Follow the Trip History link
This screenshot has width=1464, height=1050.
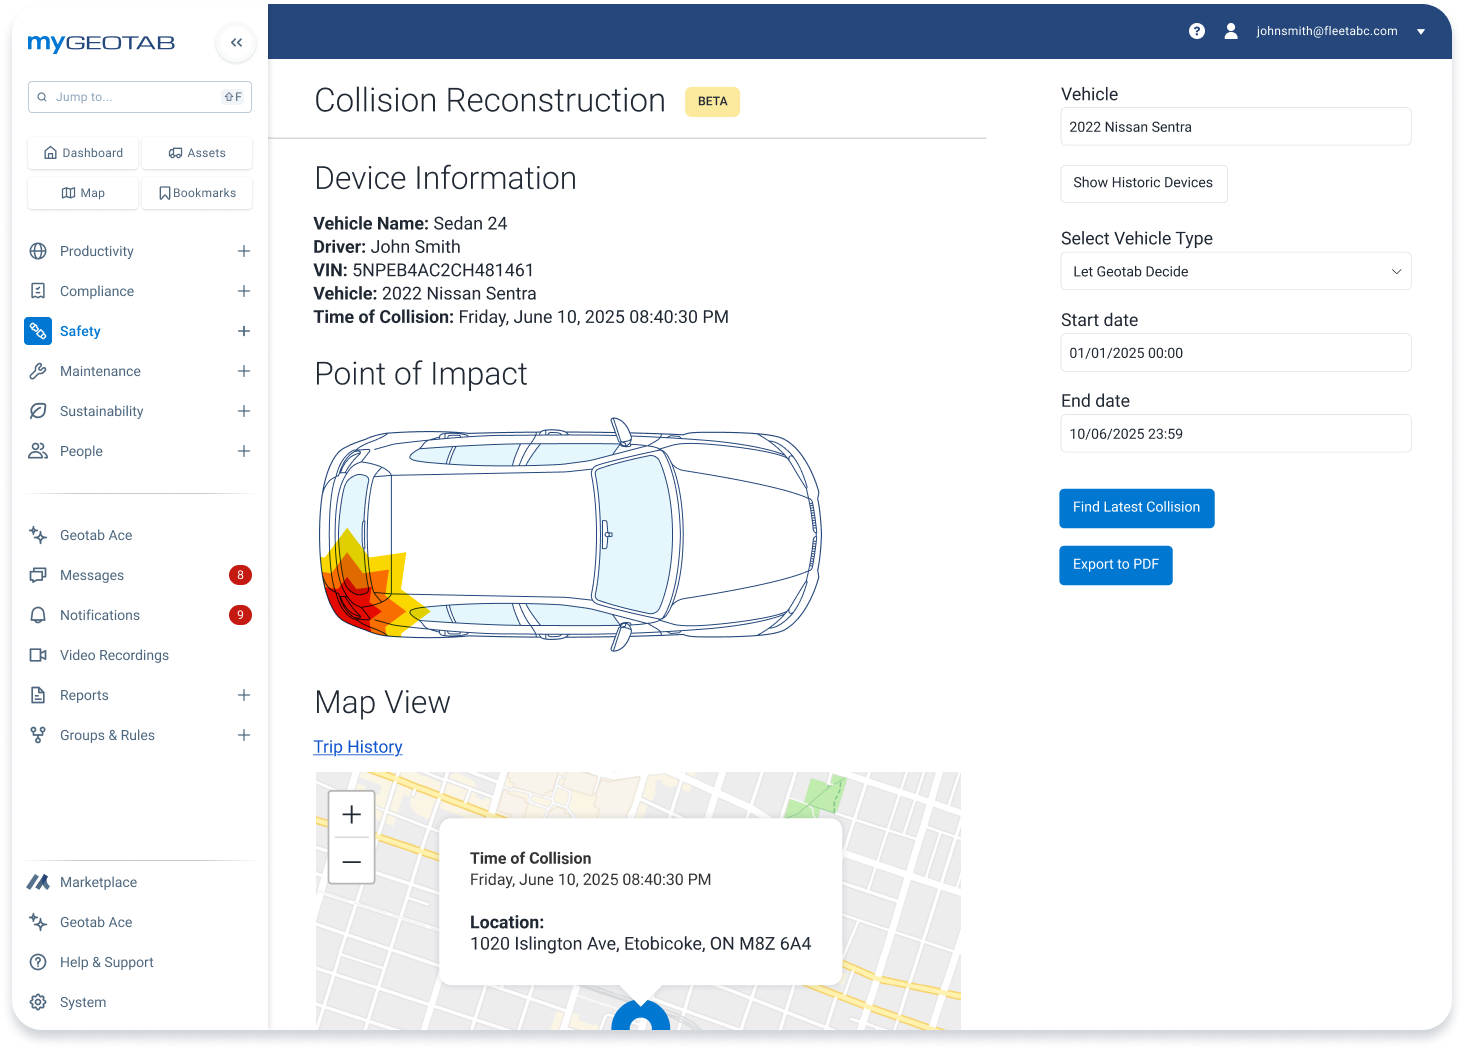[x=358, y=747]
